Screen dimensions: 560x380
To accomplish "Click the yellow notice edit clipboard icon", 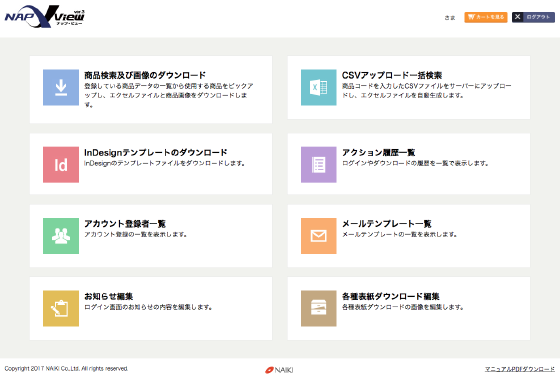I will (61, 308).
